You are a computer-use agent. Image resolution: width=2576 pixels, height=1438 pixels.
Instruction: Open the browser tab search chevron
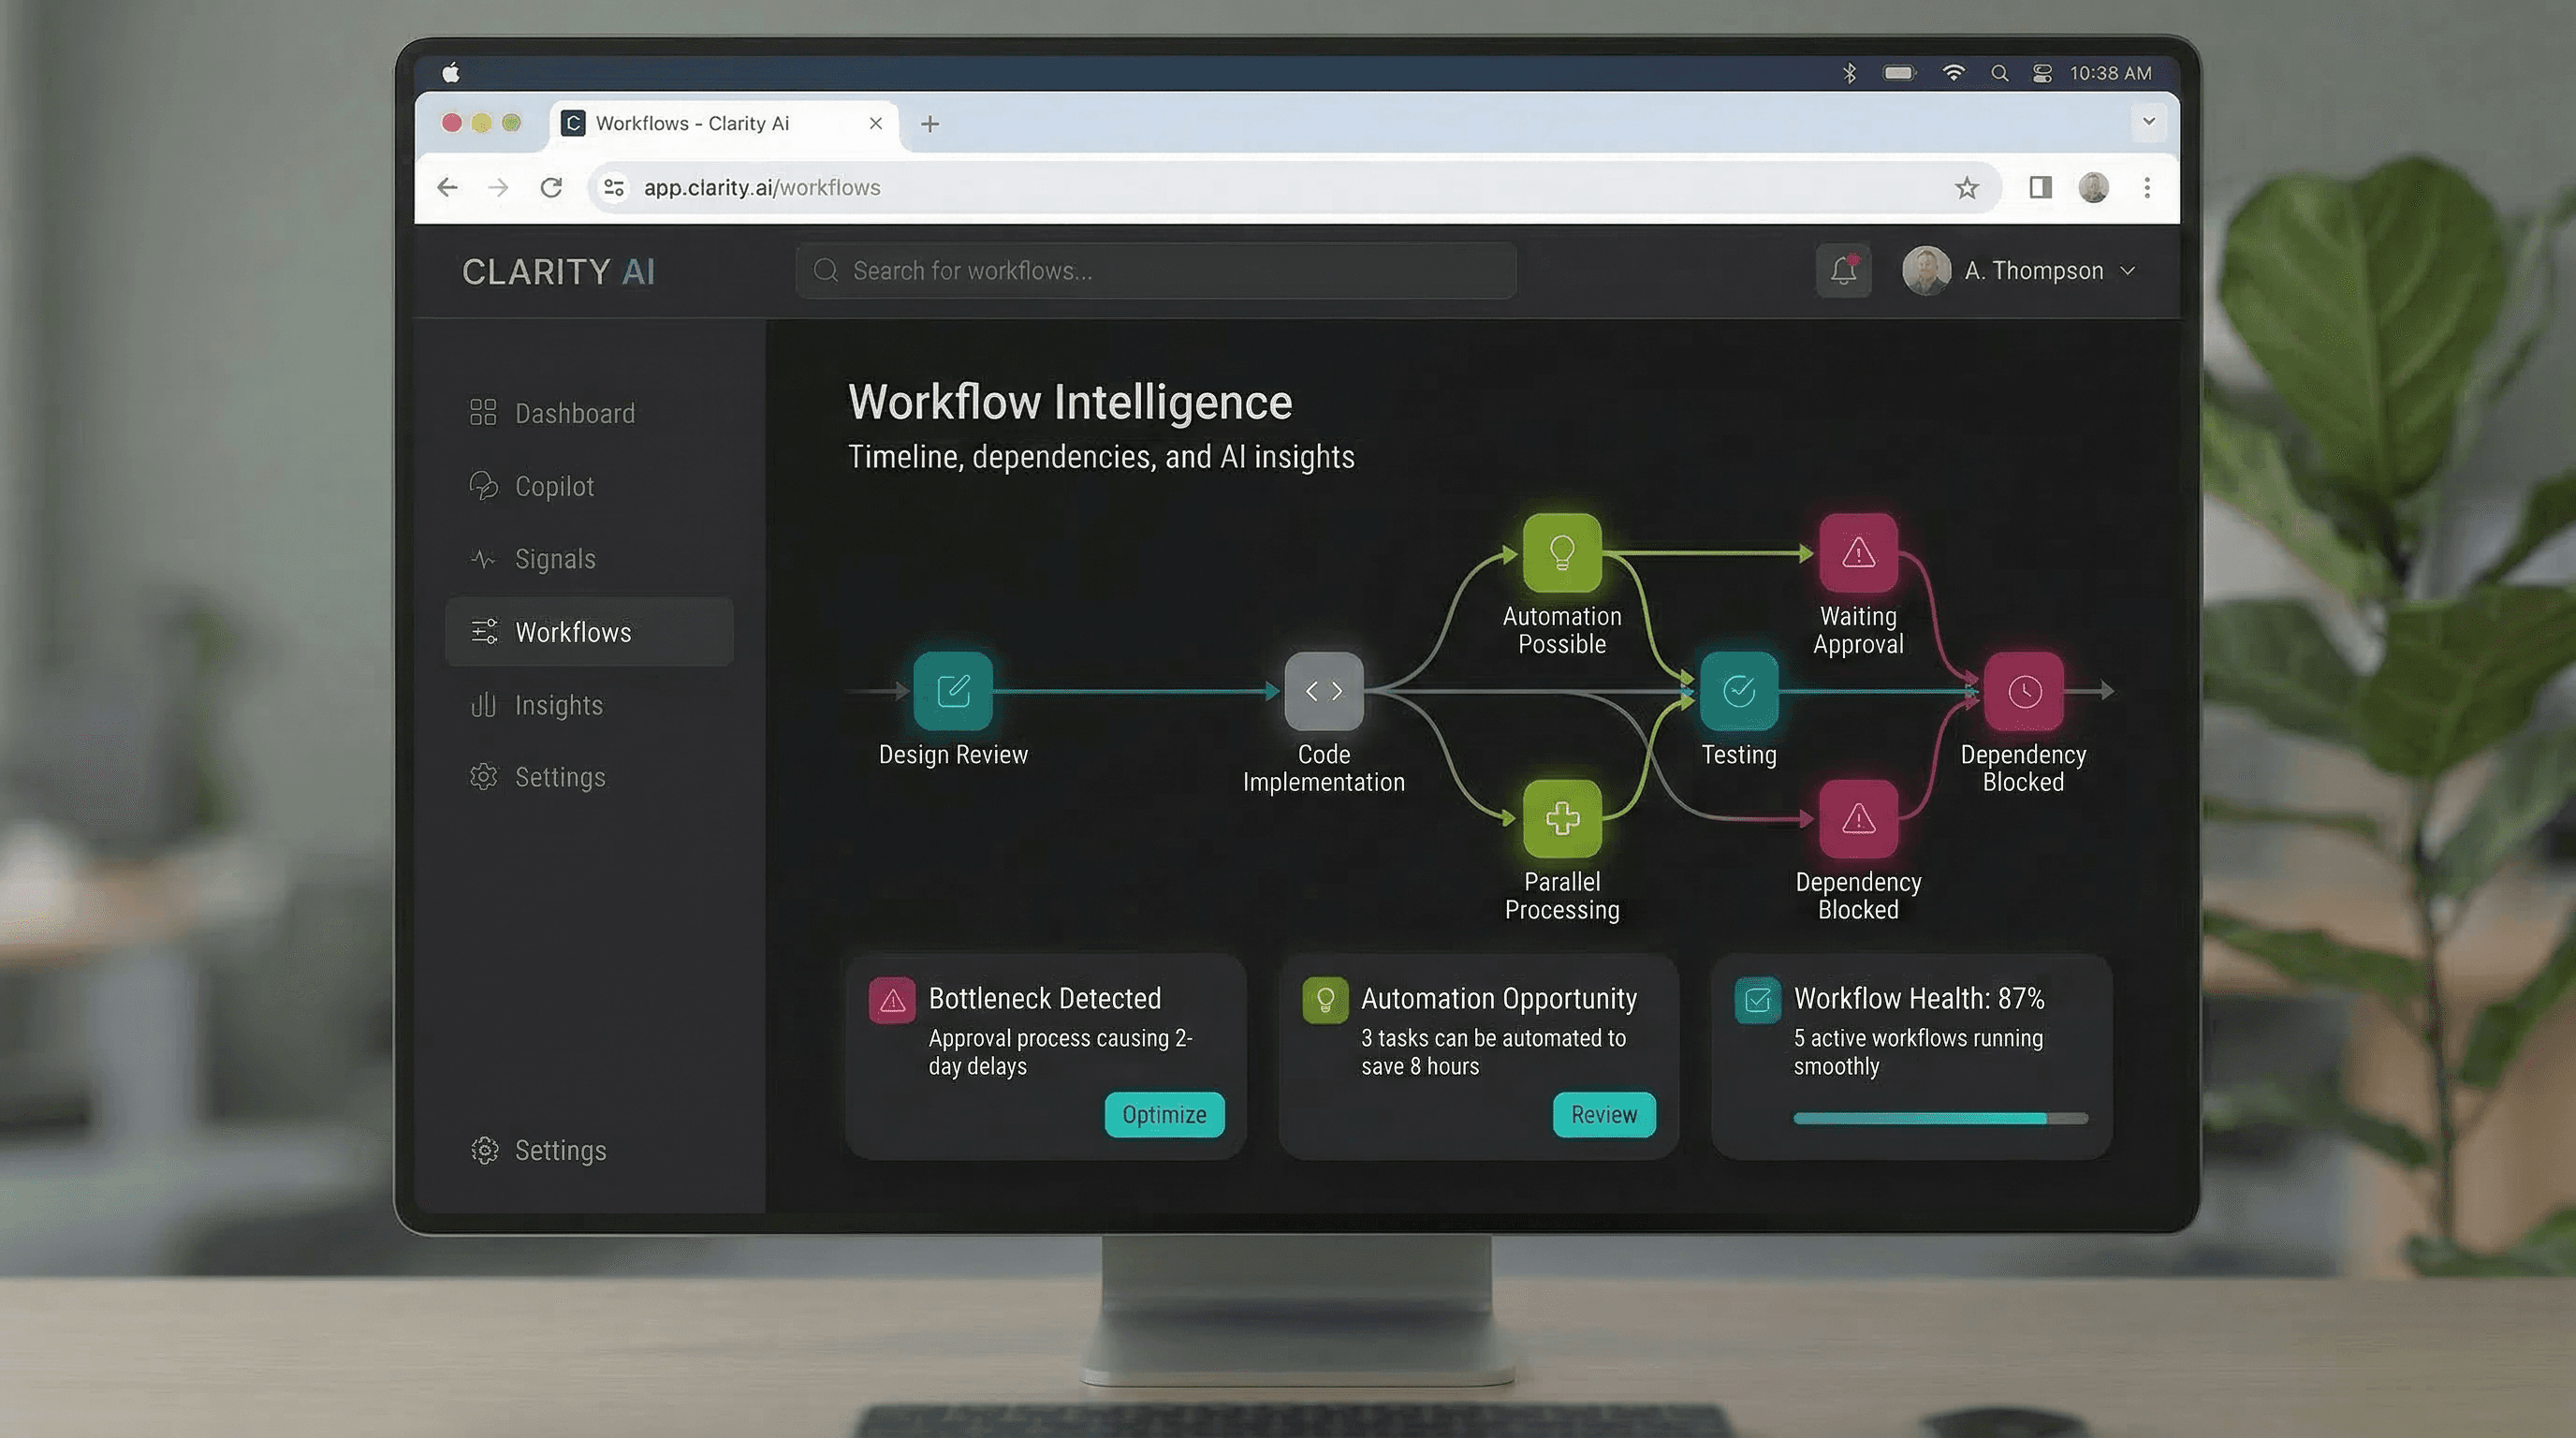[2148, 122]
